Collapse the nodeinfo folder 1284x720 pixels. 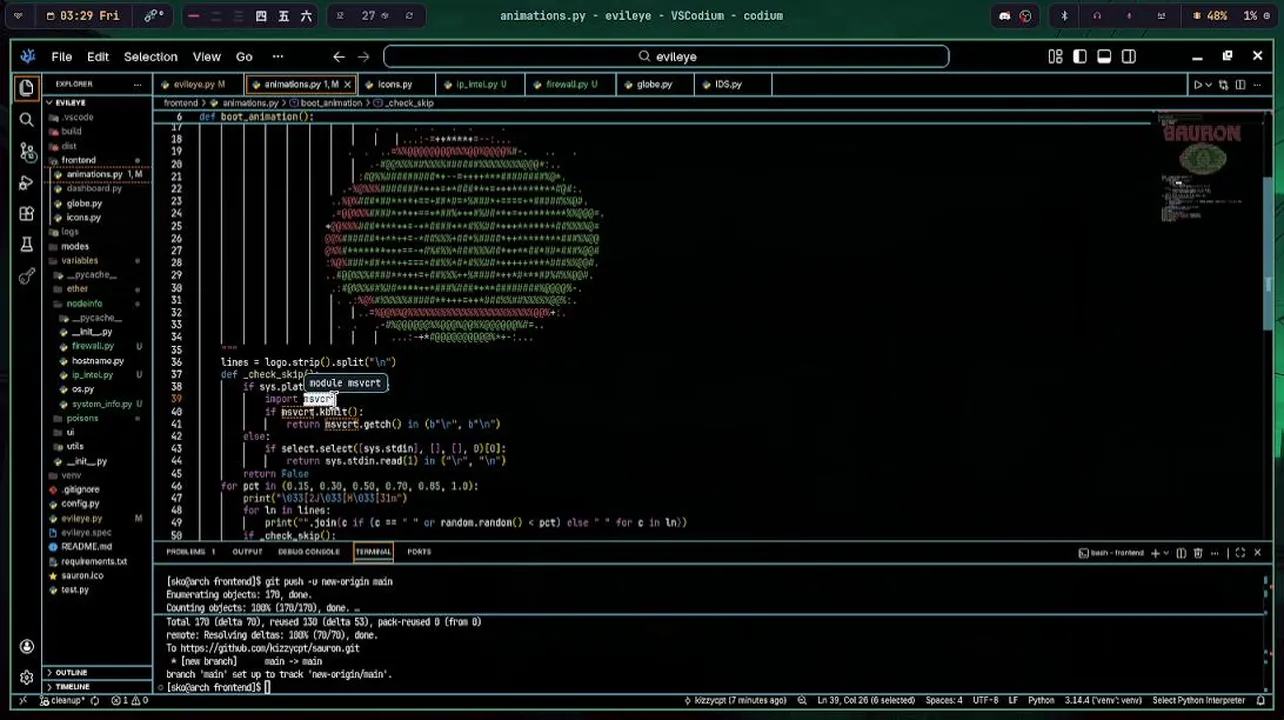tap(83, 304)
